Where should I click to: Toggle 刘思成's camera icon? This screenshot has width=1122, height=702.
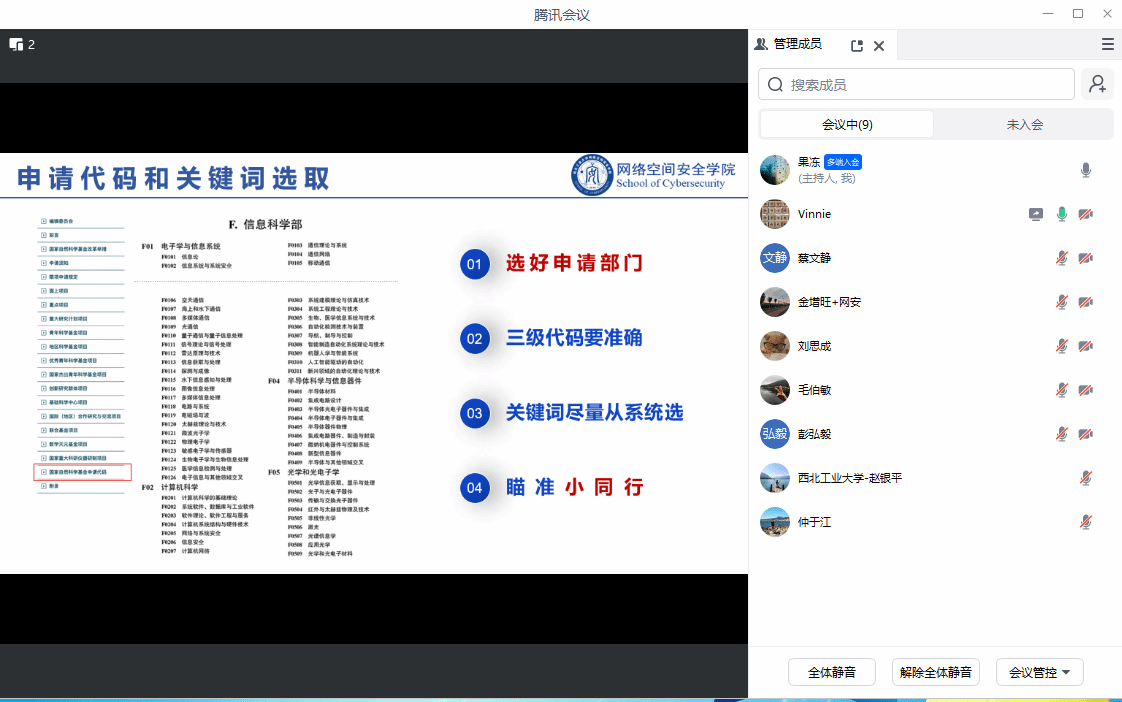click(x=1086, y=346)
